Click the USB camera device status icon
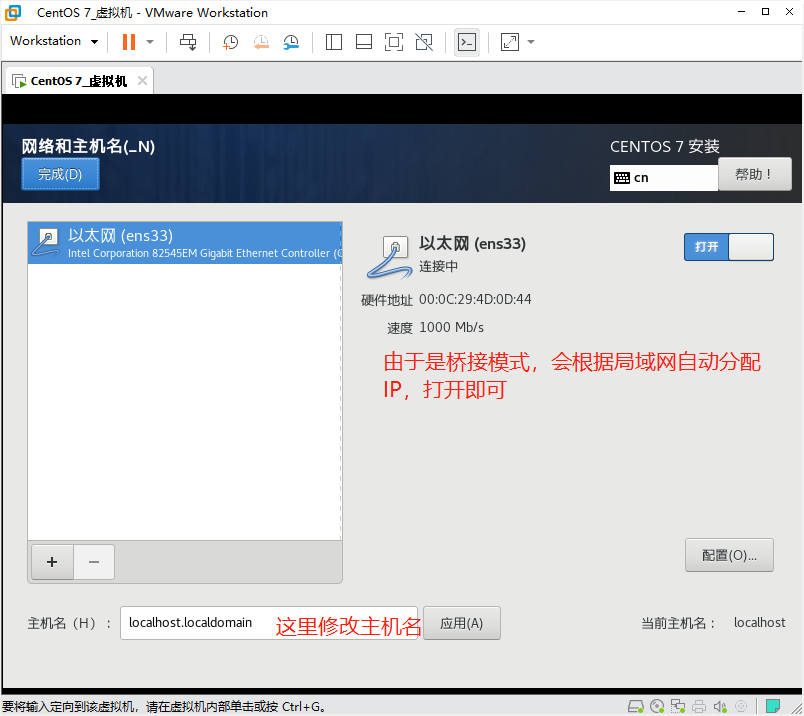The height and width of the screenshot is (716, 804). (x=741, y=707)
